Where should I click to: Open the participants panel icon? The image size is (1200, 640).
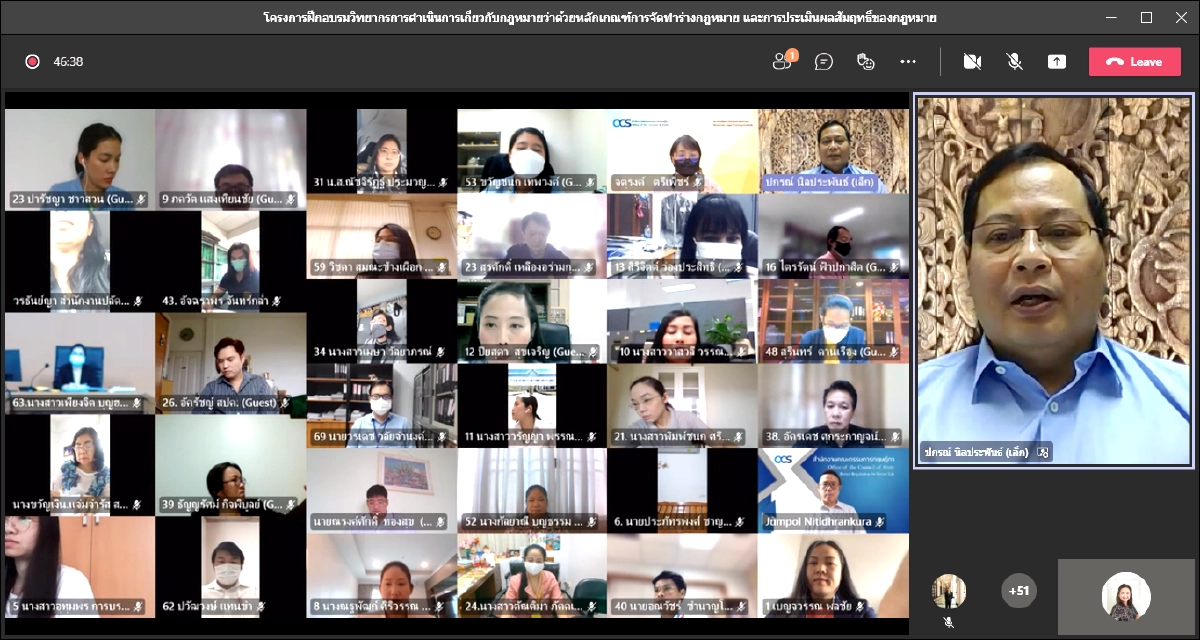782,61
